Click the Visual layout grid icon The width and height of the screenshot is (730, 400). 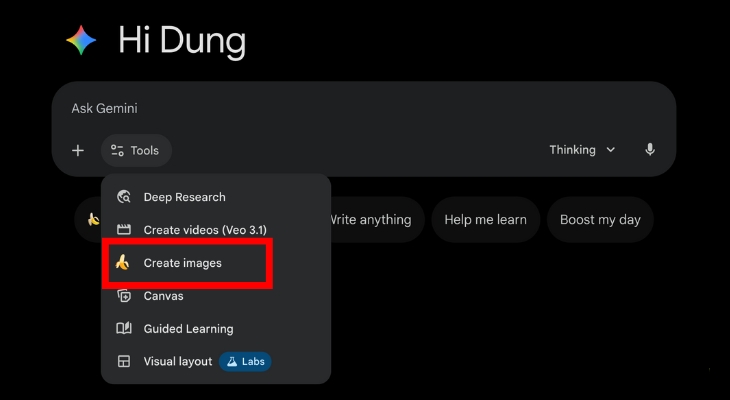coord(124,361)
